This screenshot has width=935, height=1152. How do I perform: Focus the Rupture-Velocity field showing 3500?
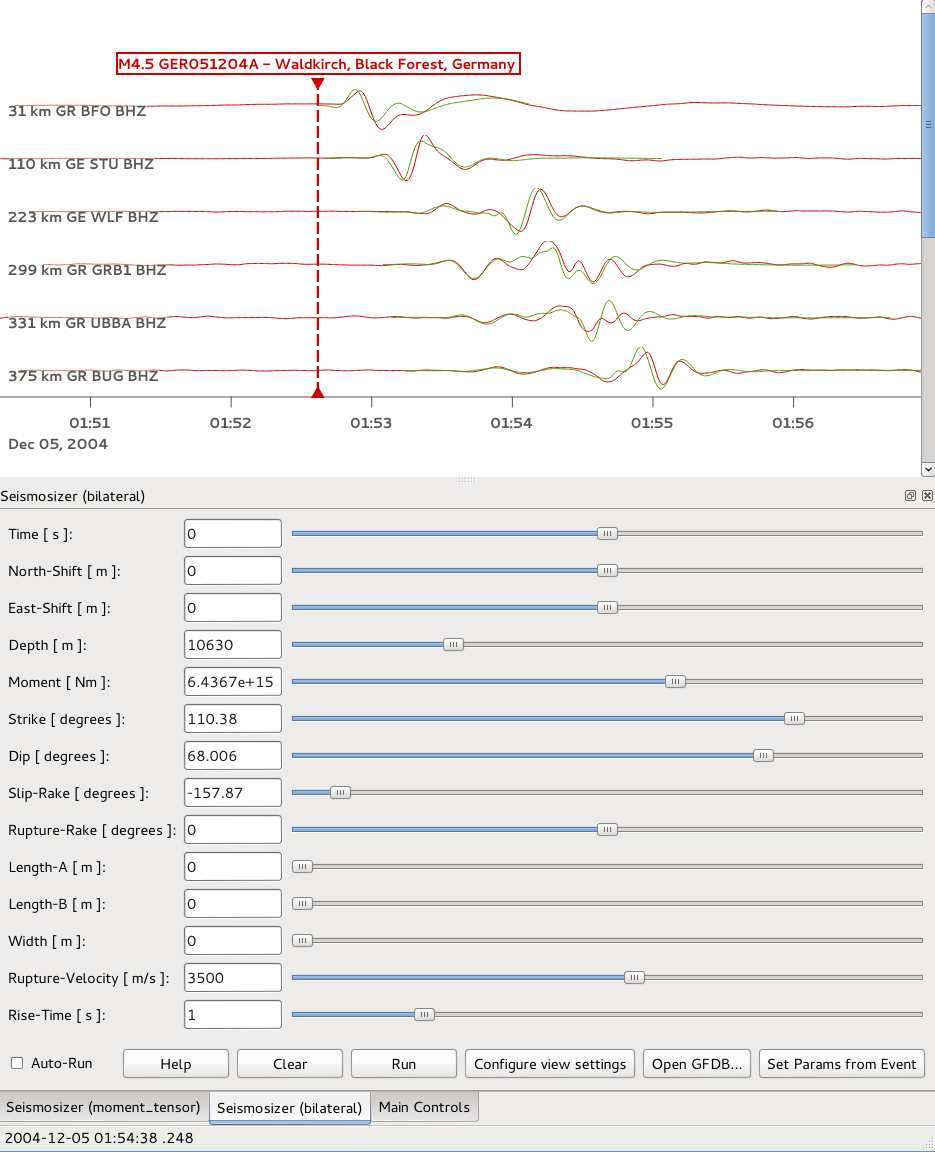click(233, 978)
